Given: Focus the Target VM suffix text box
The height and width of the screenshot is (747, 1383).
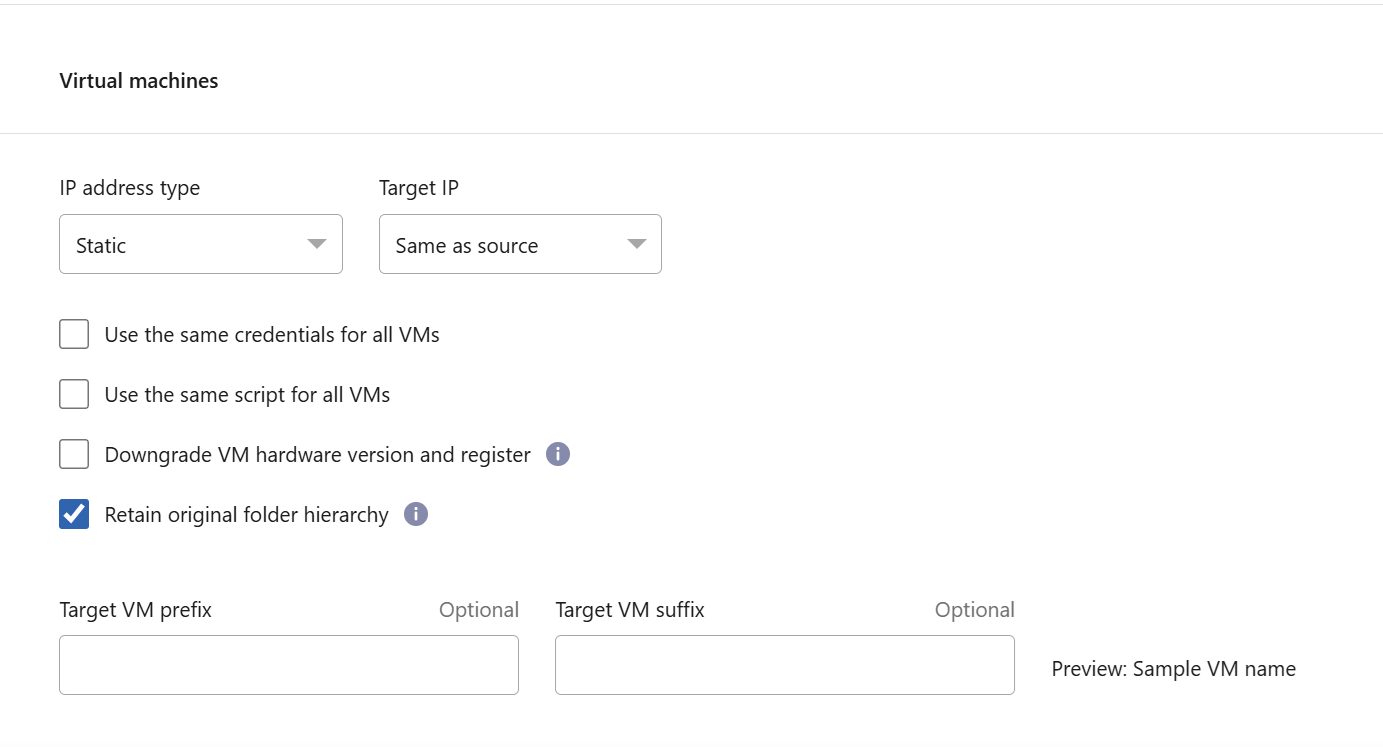Looking at the screenshot, I should click(784, 665).
